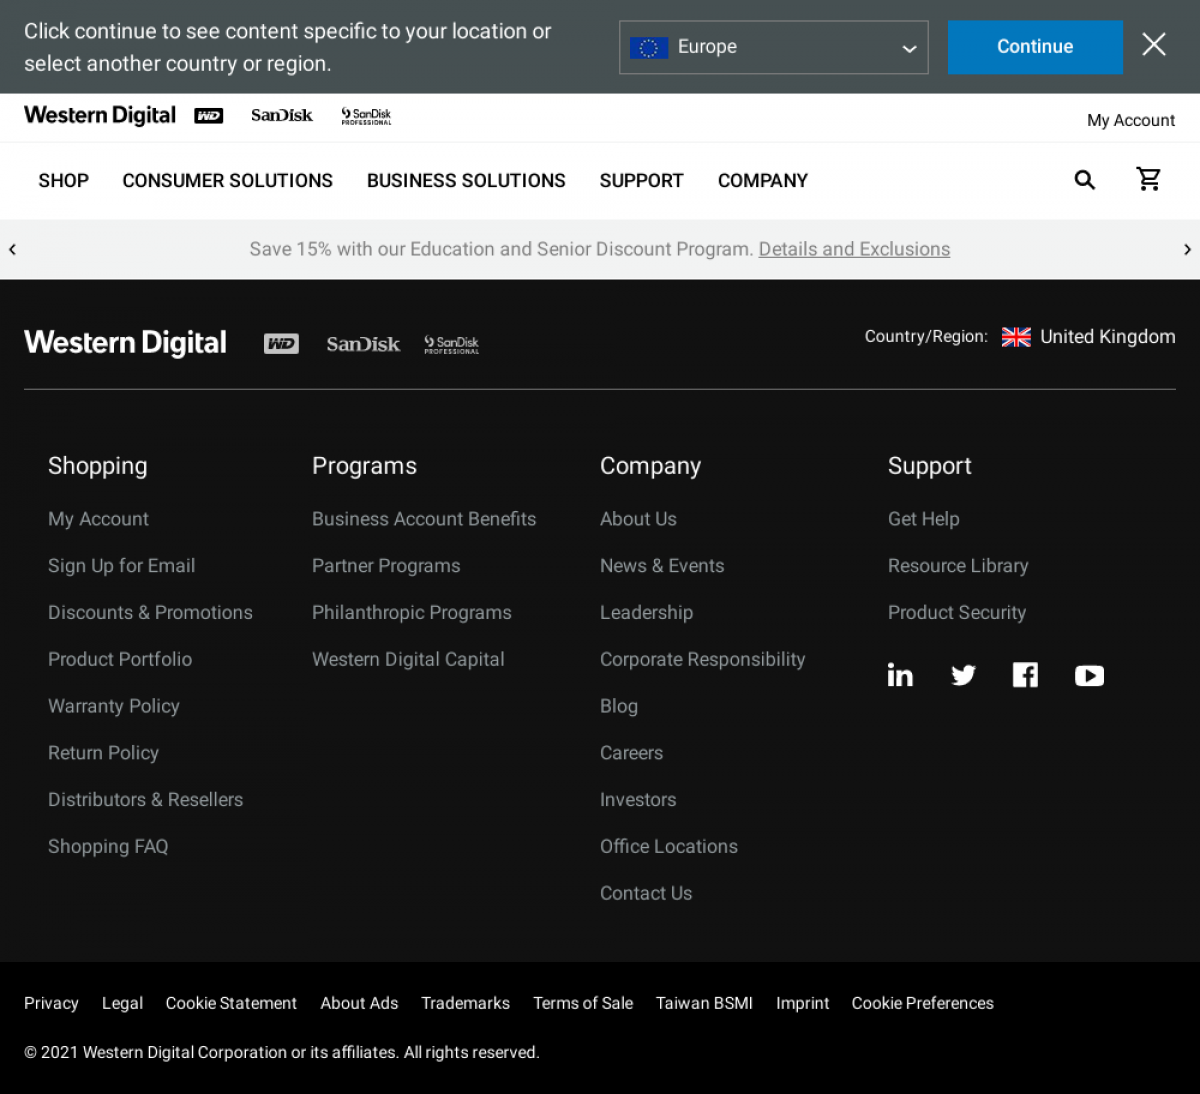The width and height of the screenshot is (1200, 1094).
Task: Open Terms of Sale
Action: 583,1003
